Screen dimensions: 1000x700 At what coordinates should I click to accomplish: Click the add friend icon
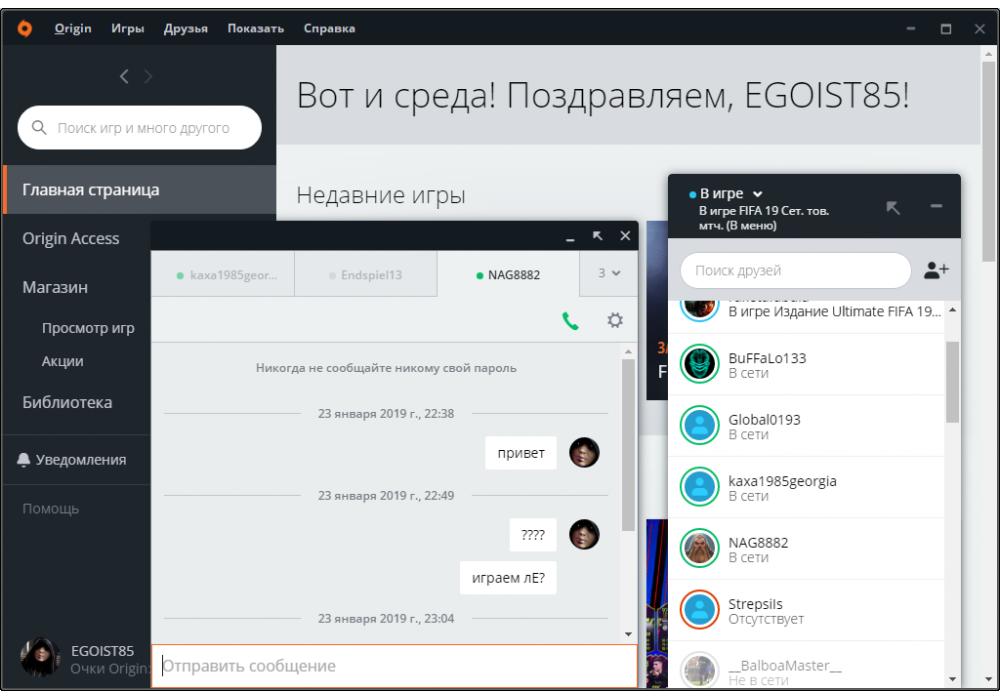[x=936, y=270]
